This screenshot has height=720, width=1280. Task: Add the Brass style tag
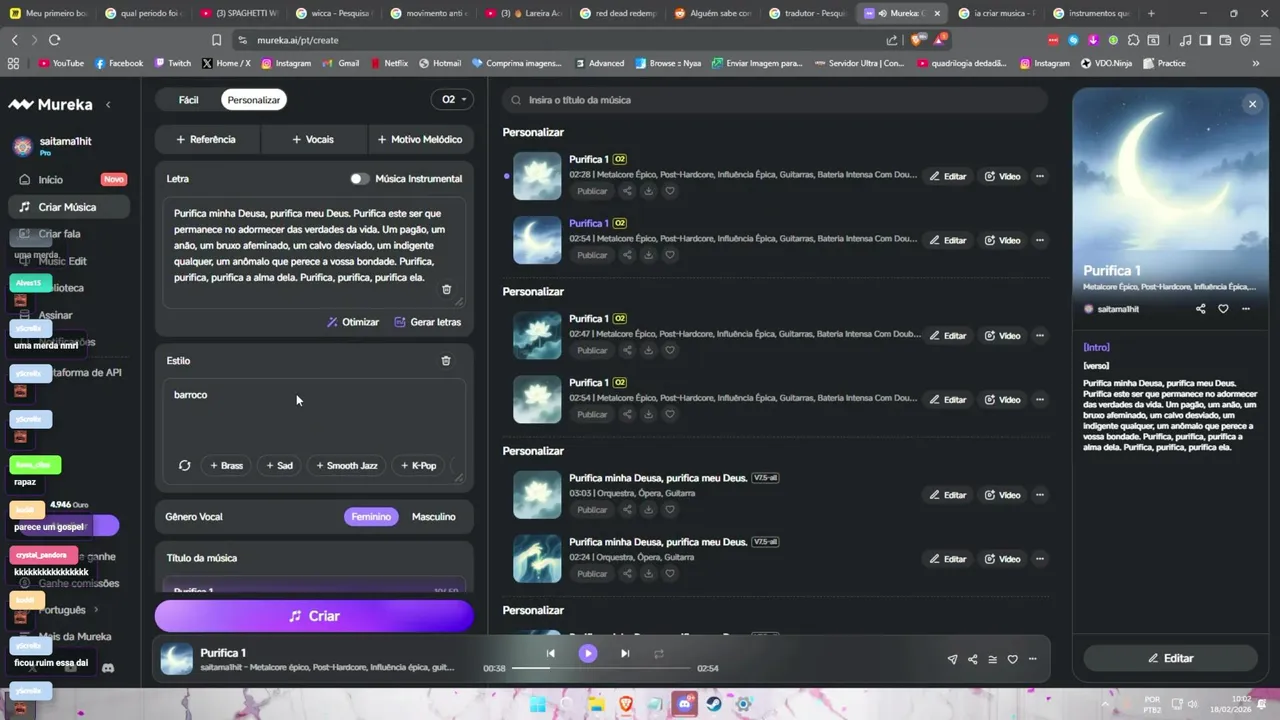[226, 465]
